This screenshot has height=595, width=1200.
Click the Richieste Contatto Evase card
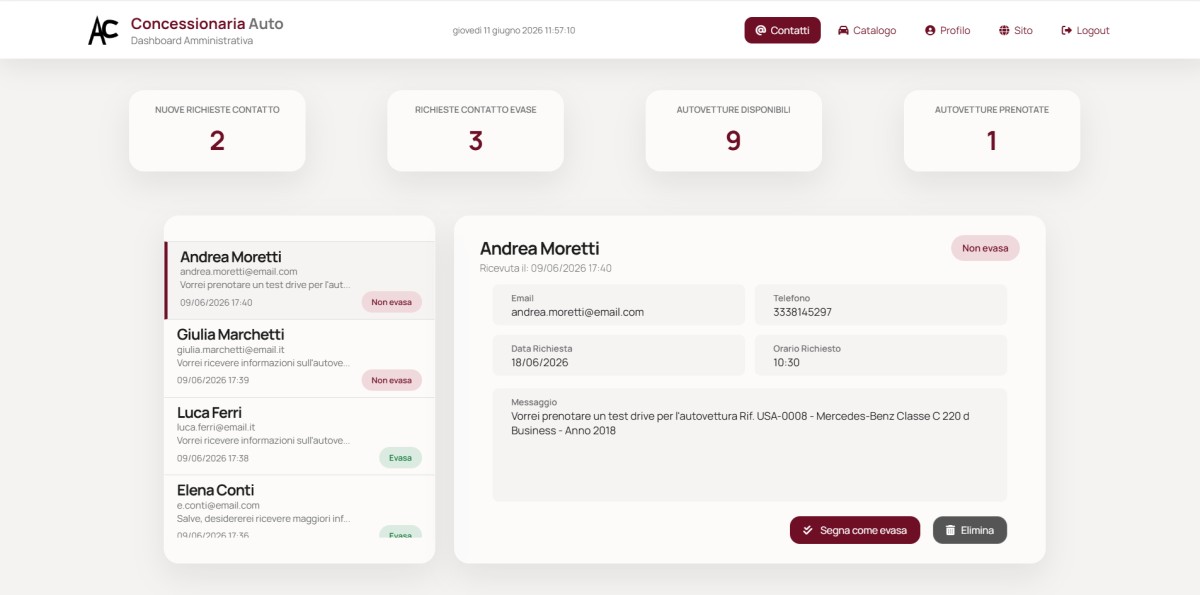pos(475,130)
